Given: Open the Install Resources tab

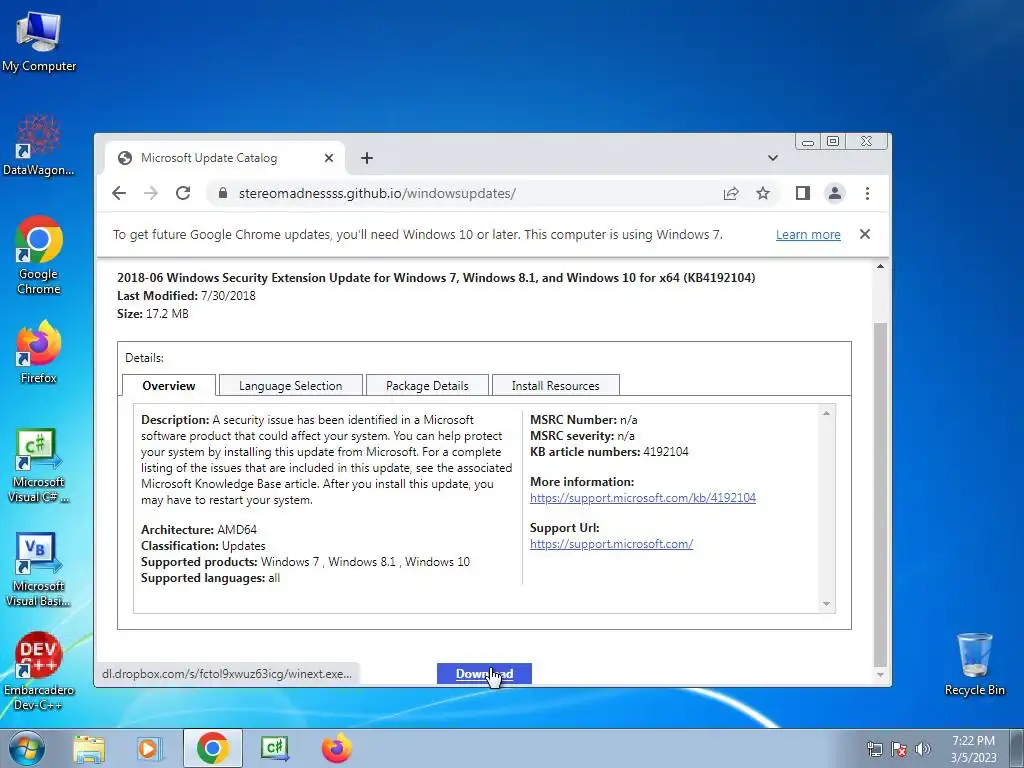Looking at the screenshot, I should click(x=555, y=385).
